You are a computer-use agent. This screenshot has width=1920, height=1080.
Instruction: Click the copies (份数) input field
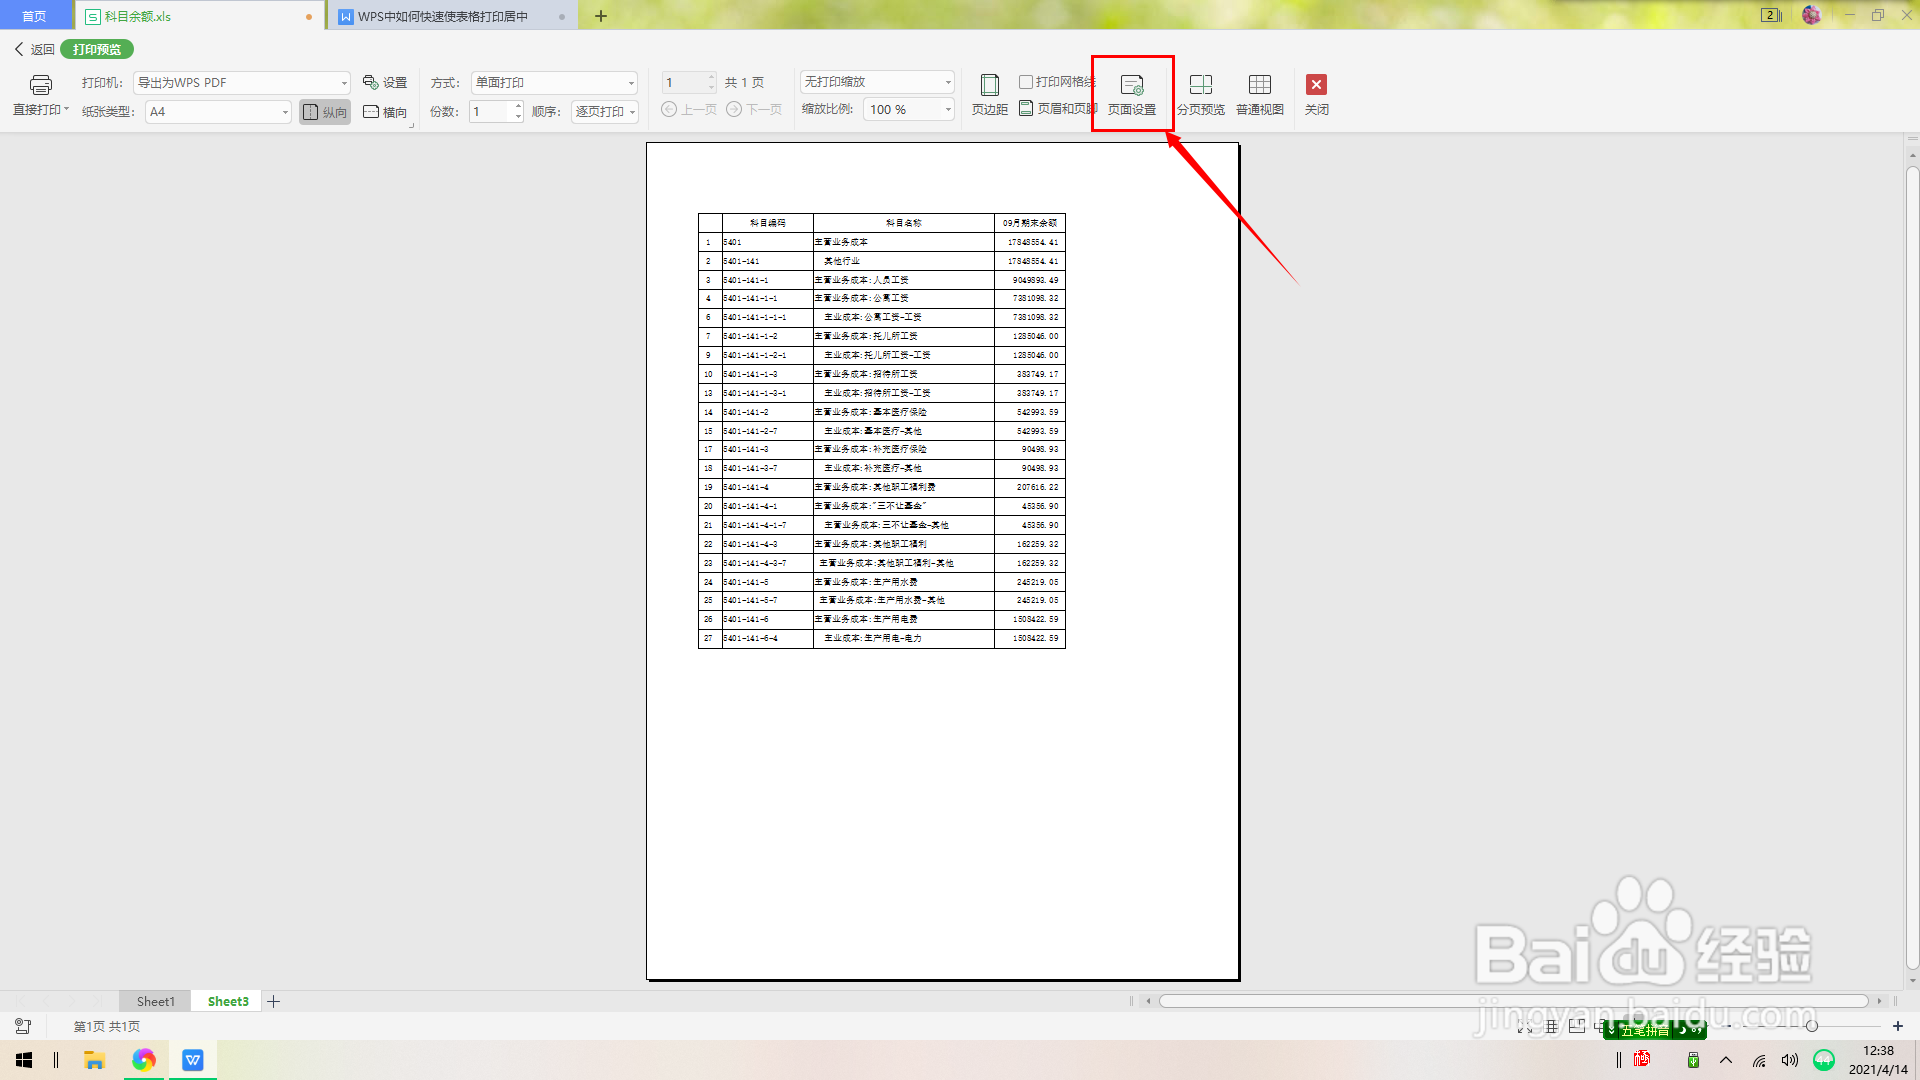coord(490,112)
